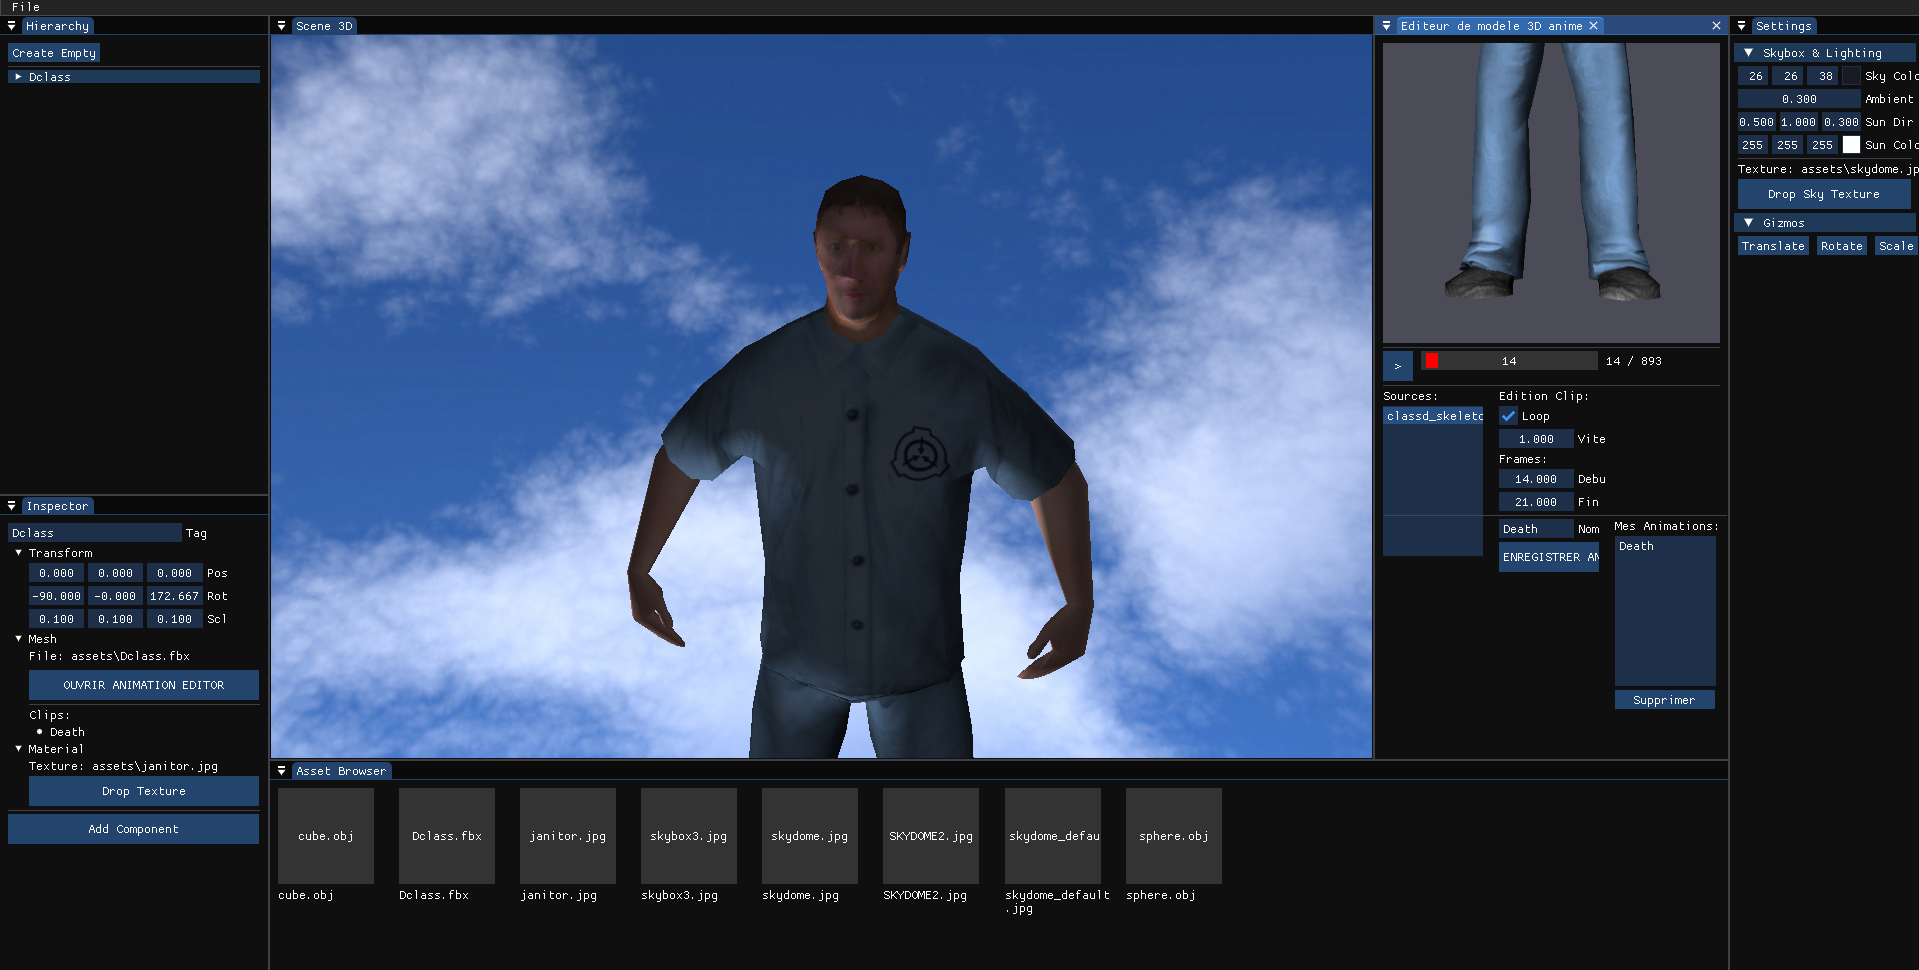Collapse the Skybox & Lighting section
The image size is (1919, 970).
[x=1749, y=52]
